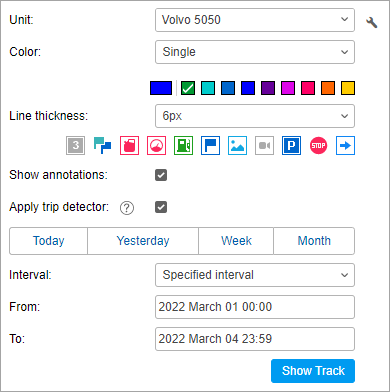
Task: Toggle the video camera markers icon
Action: coord(264,146)
